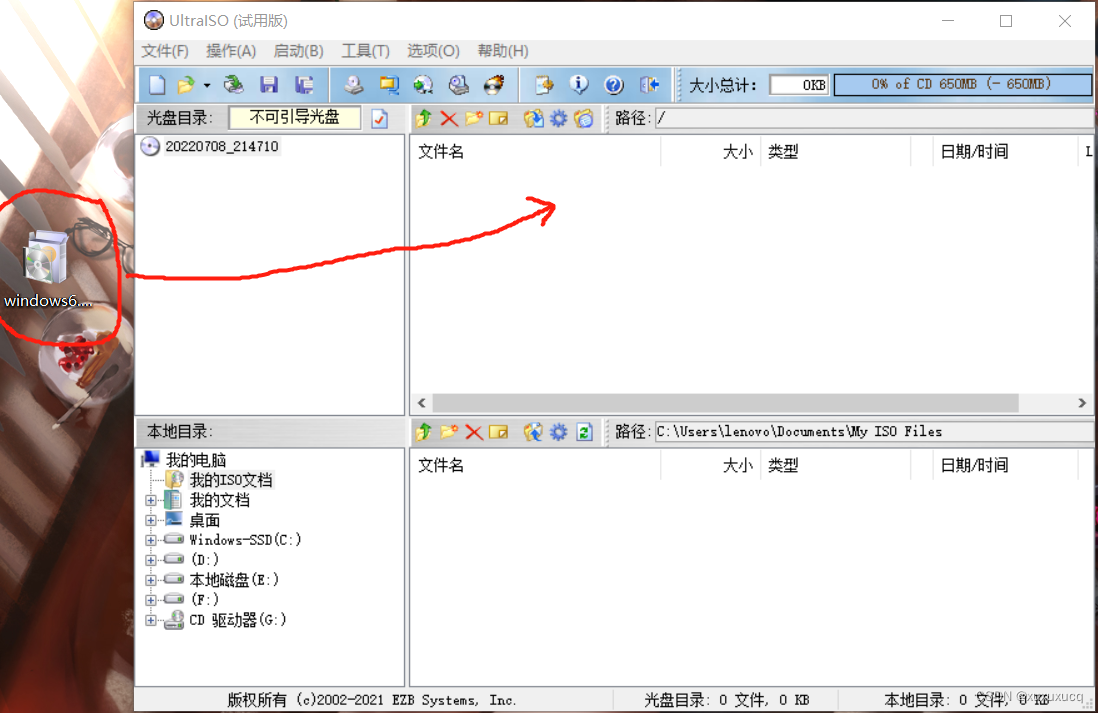
Task: Click the Open CD/DVD icon with green arrow
Action: tap(233, 85)
